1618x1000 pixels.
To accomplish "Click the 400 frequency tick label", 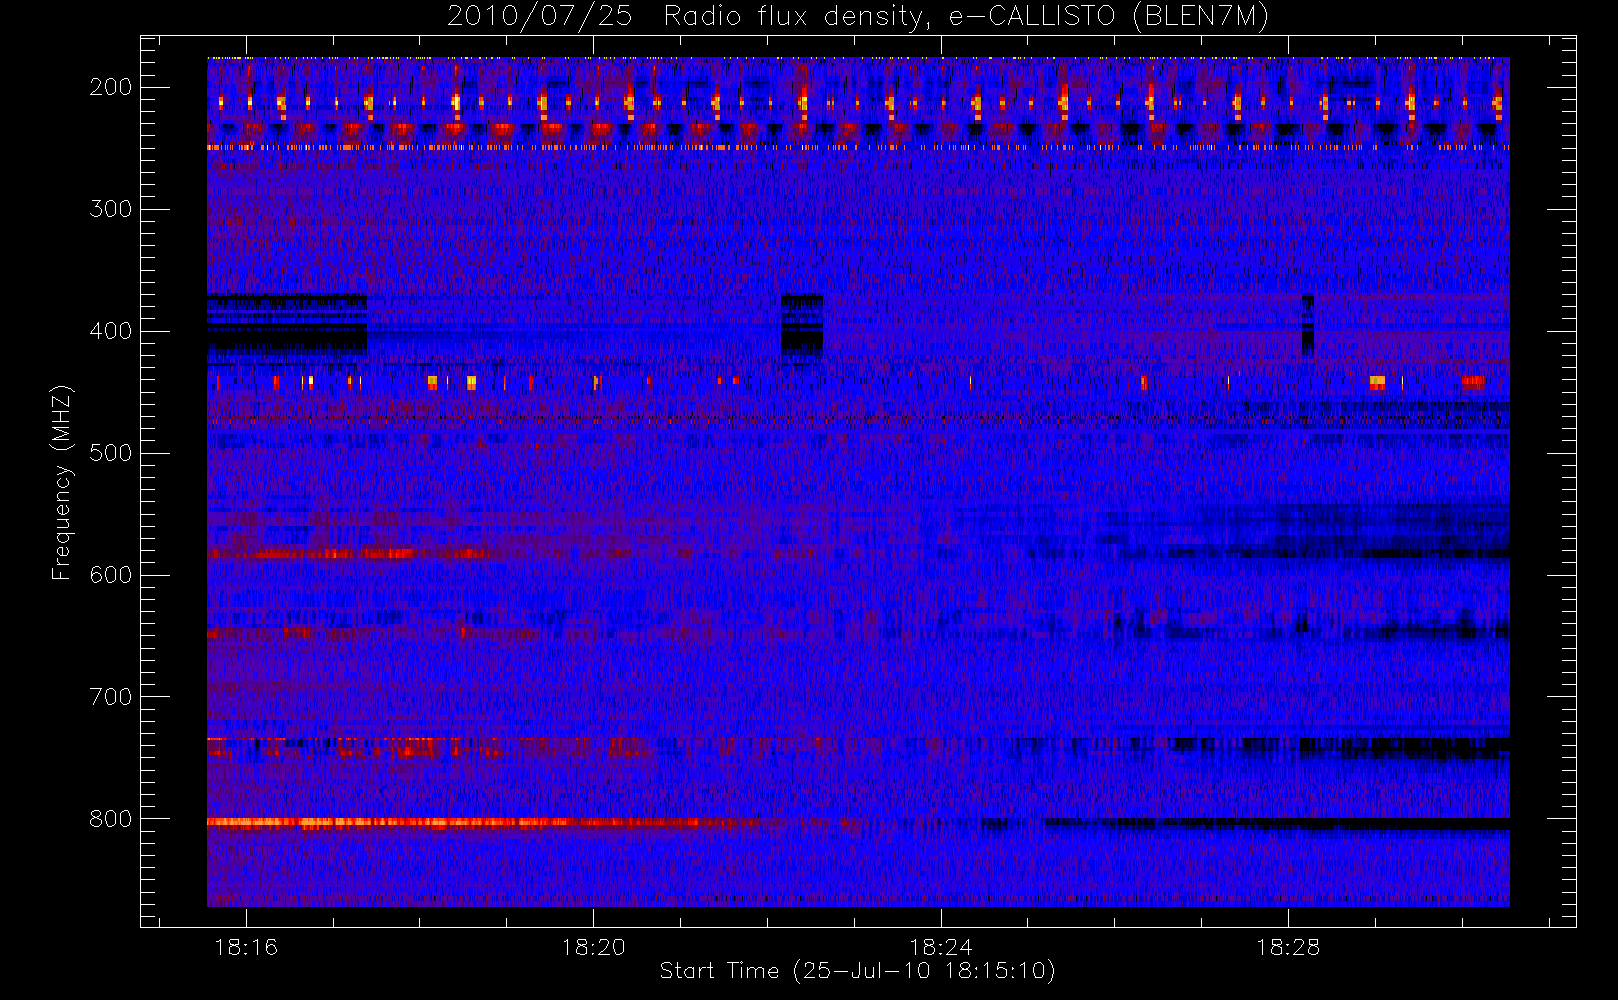I will [x=111, y=331].
